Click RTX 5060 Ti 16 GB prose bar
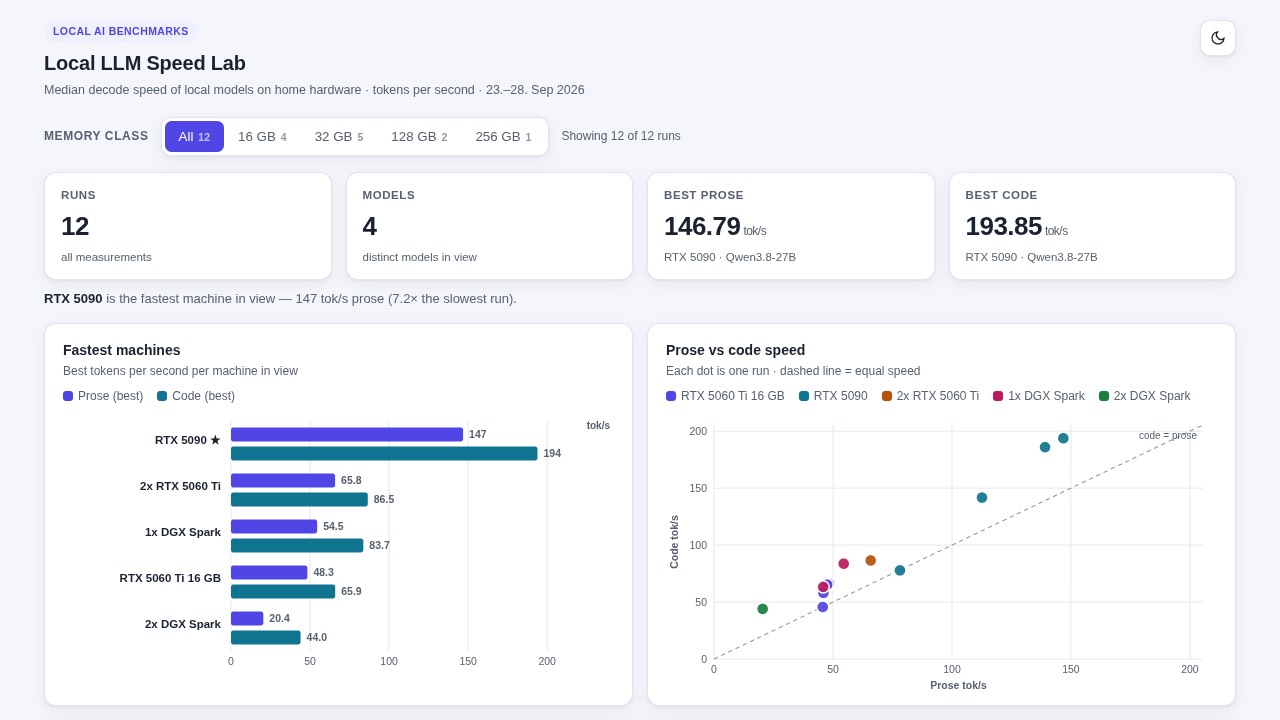This screenshot has height=720, width=1280. (x=269, y=572)
